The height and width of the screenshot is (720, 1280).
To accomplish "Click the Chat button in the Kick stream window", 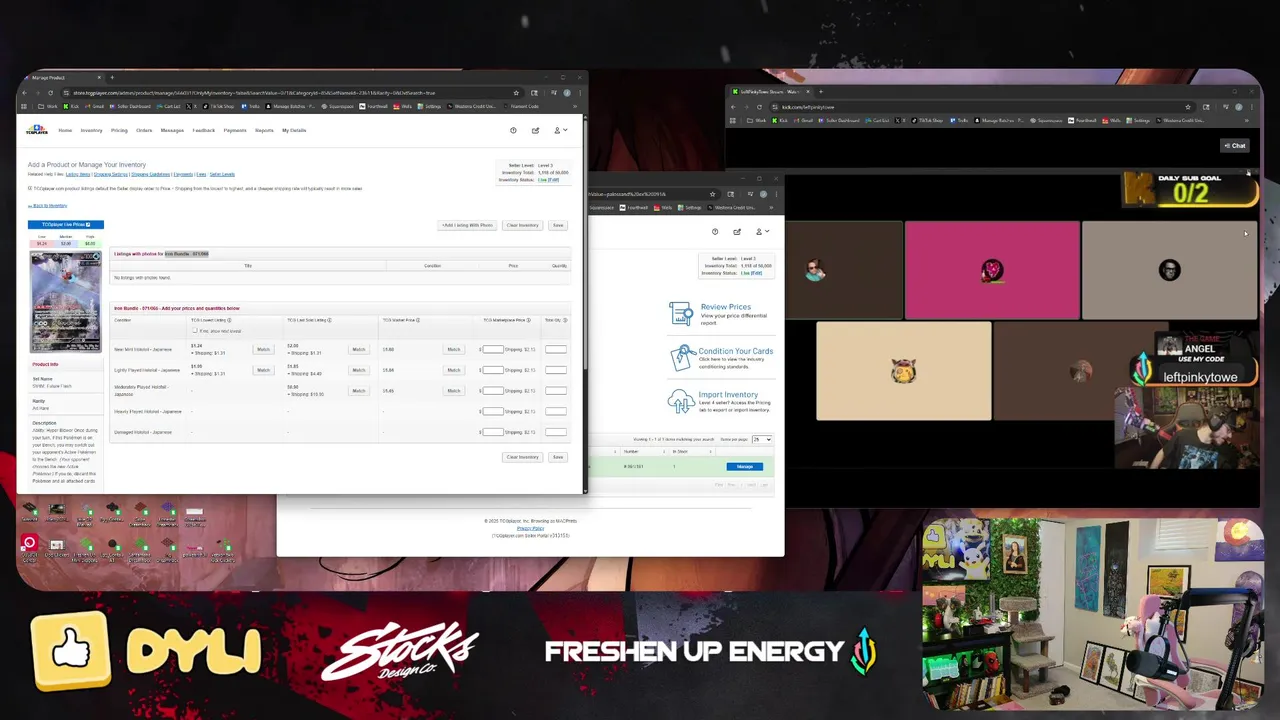I will 1235,145.
